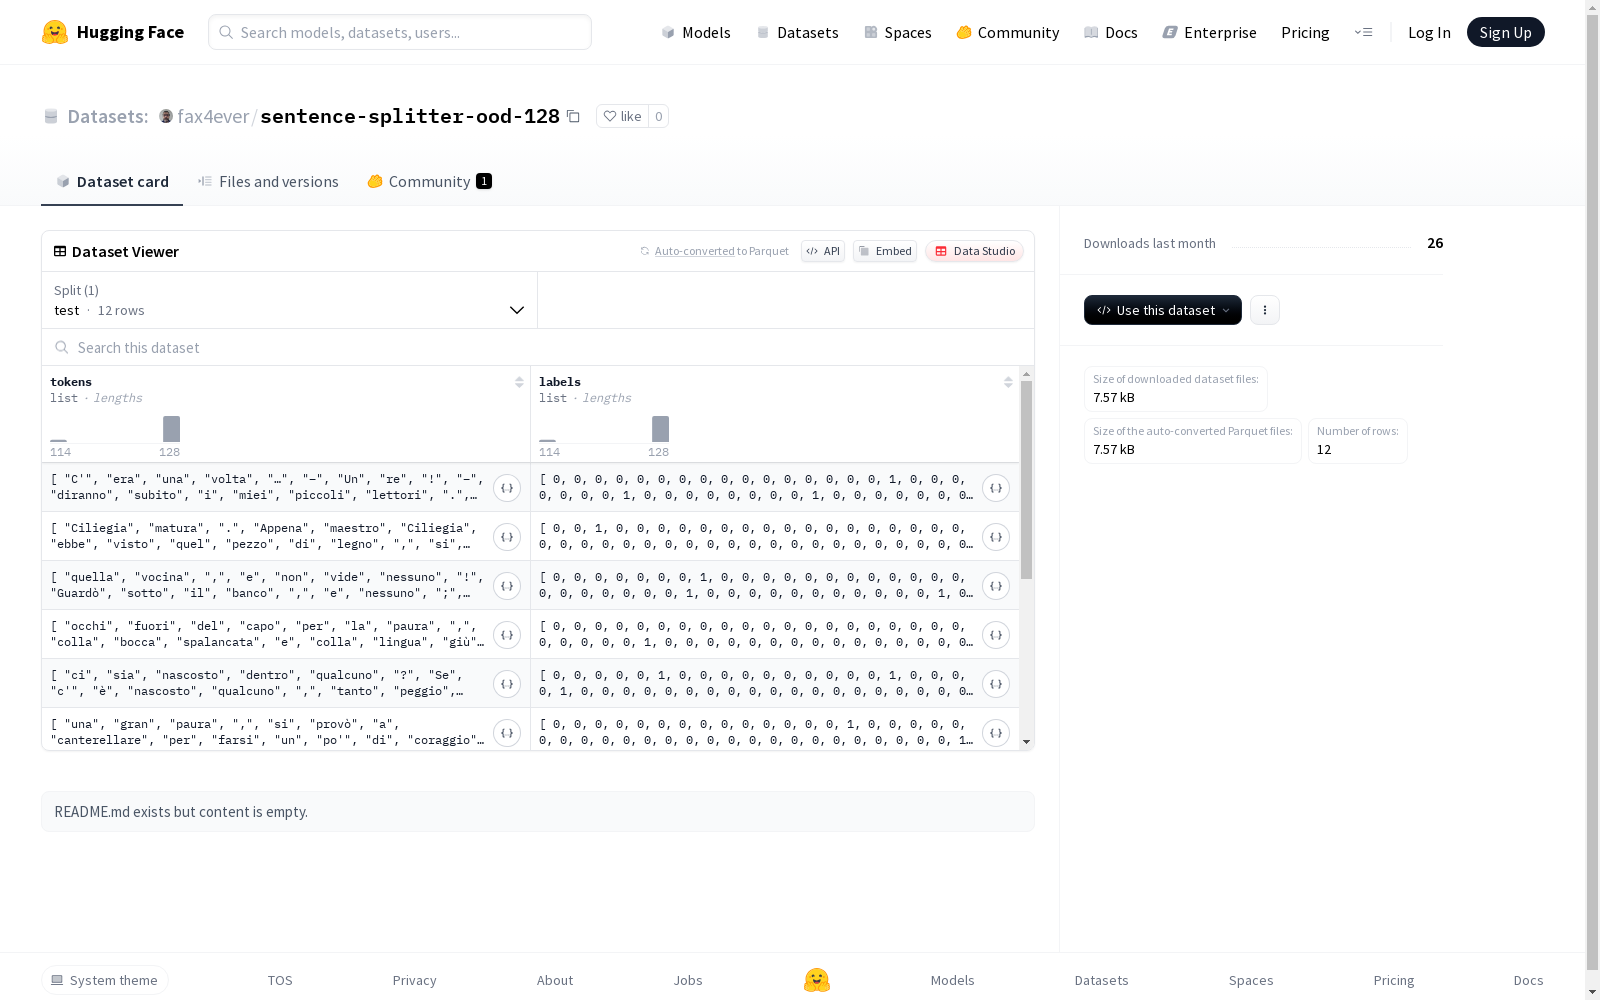
Task: Click the table scroll up arrow
Action: point(1026,373)
